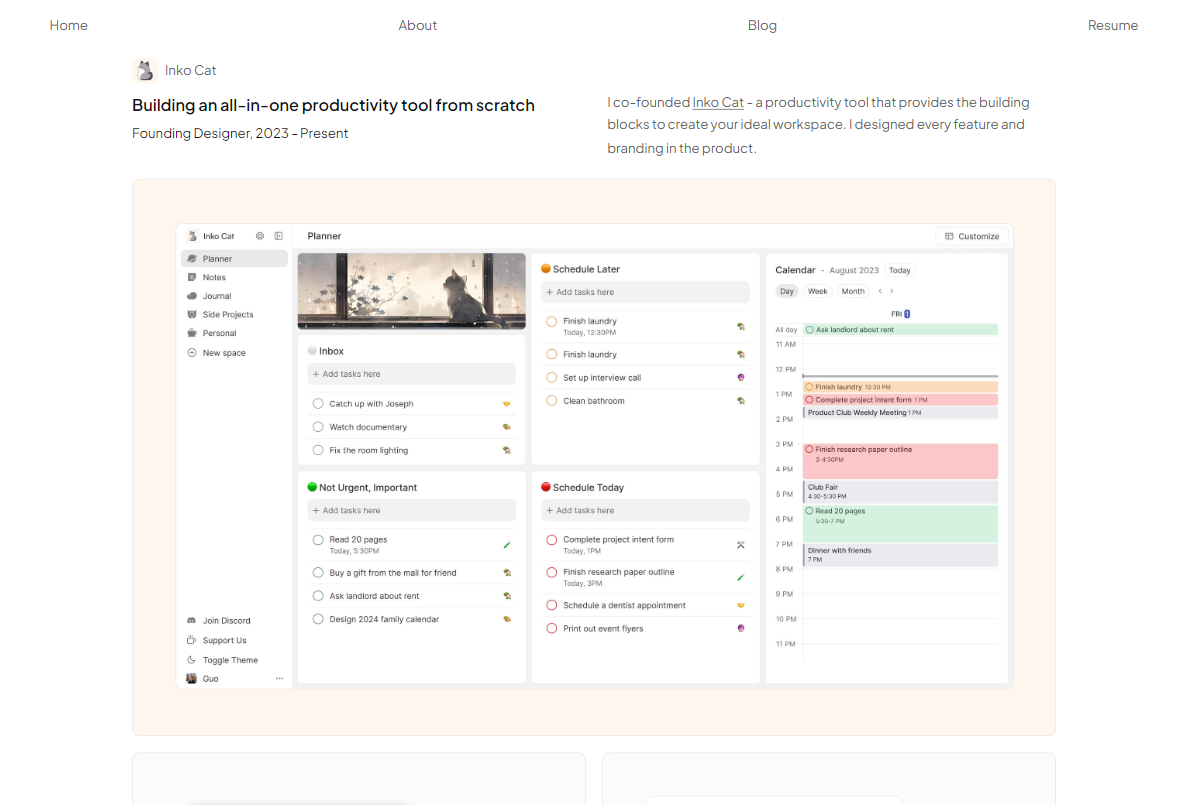Click the Join Discord icon in sidebar
1188x805 pixels.
[192, 621]
